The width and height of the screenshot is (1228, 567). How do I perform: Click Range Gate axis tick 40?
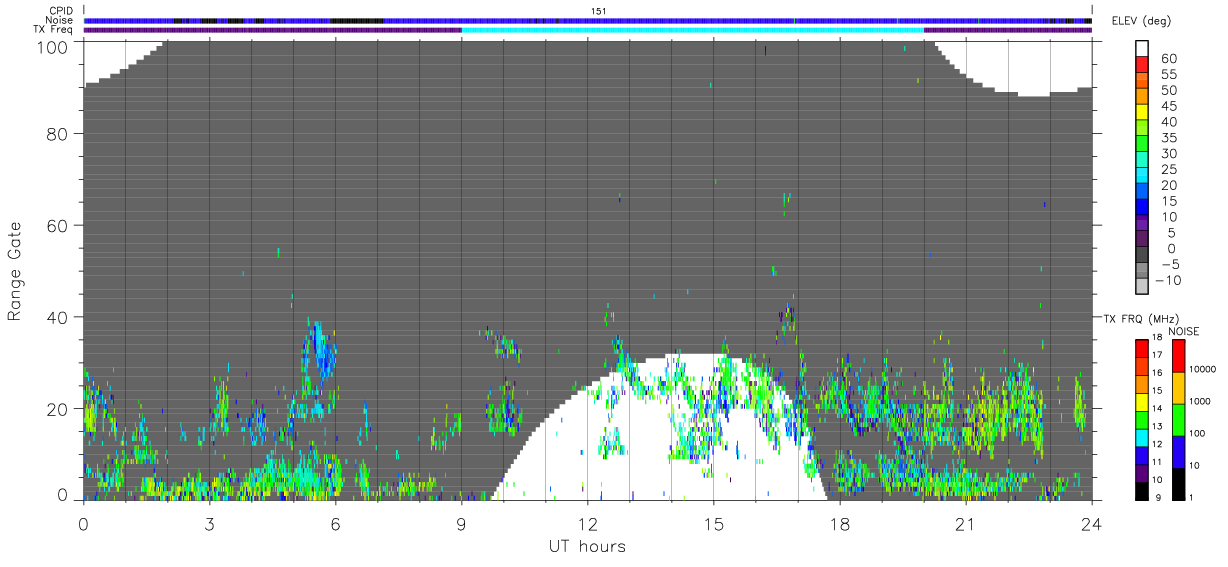point(59,317)
